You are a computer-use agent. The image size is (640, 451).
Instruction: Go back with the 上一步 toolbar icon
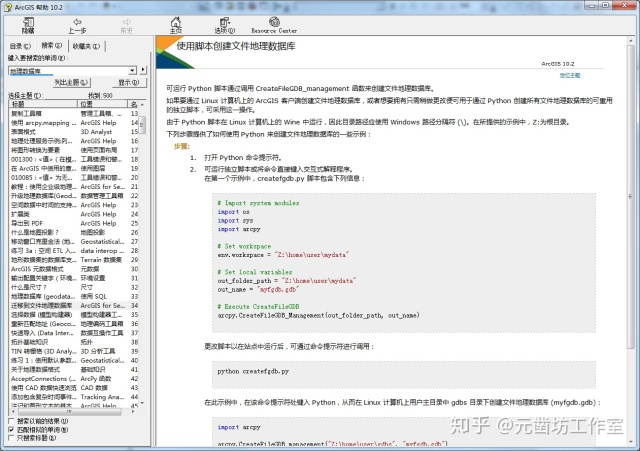[x=77, y=26]
